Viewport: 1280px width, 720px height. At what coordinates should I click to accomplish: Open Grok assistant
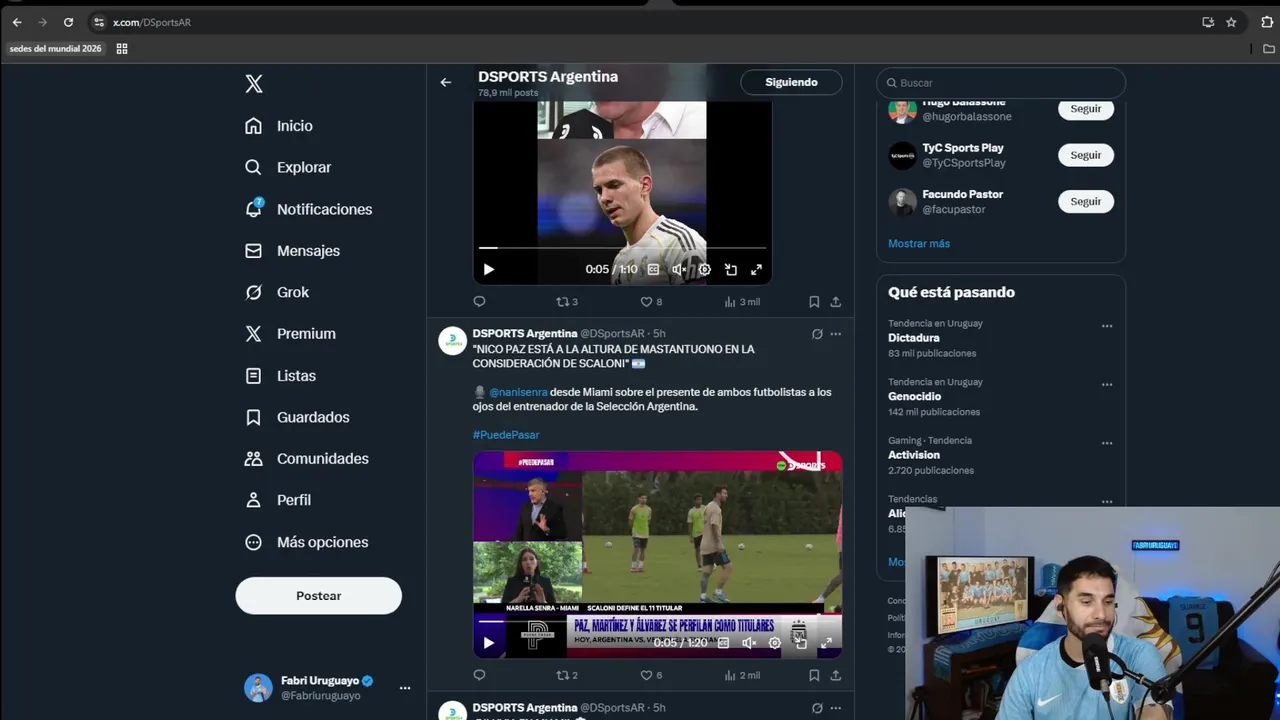tap(278, 292)
